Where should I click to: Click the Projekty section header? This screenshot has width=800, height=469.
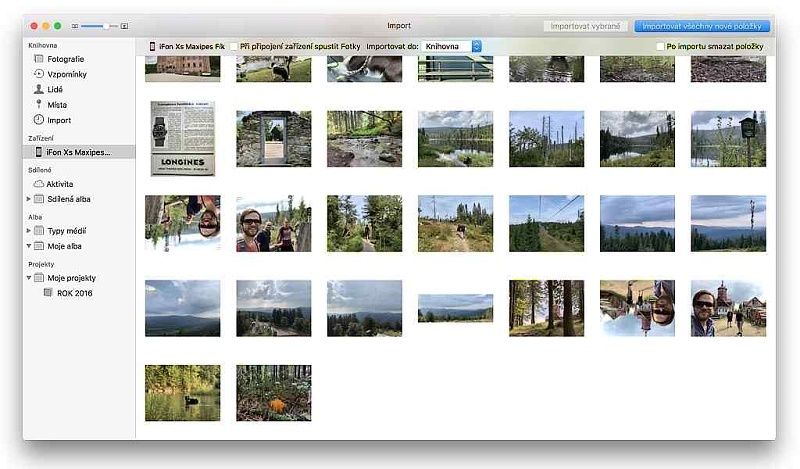[x=41, y=264]
